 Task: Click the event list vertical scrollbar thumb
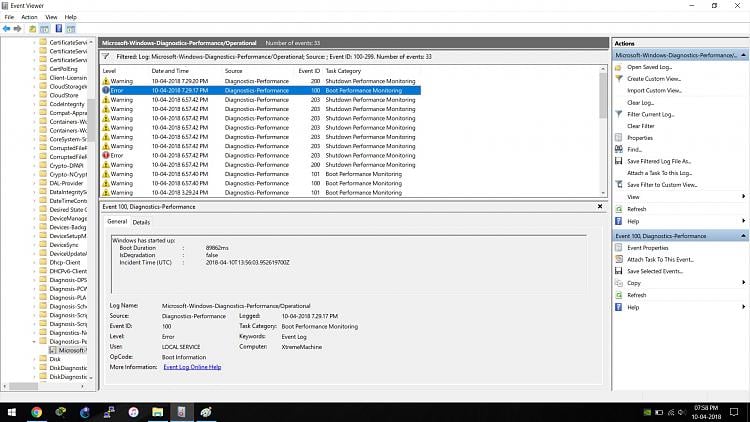[x=603, y=96]
